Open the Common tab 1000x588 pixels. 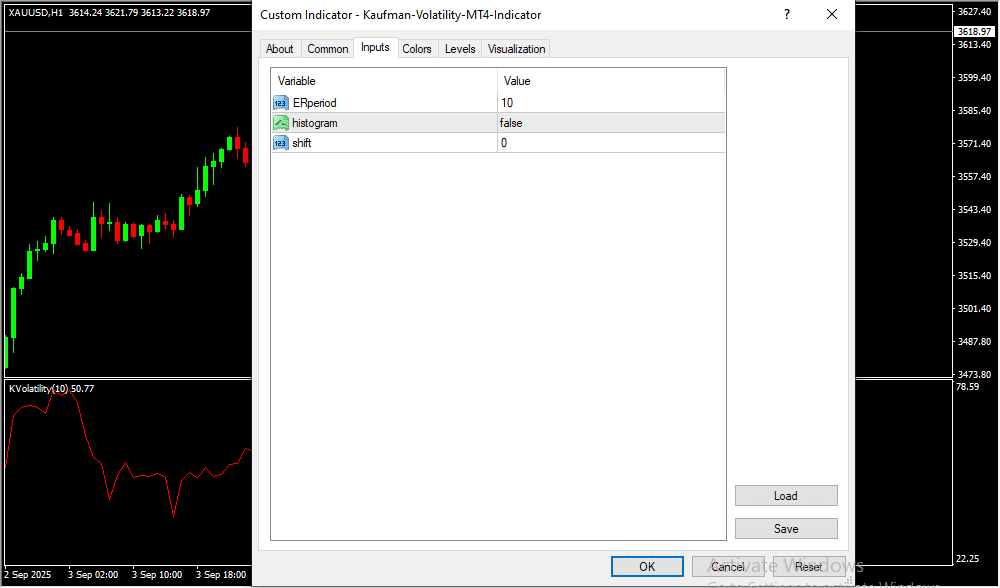(x=328, y=49)
